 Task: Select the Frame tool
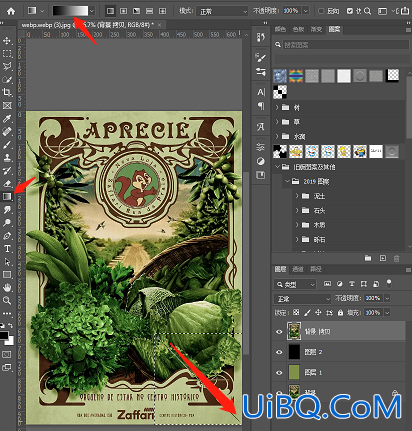tap(7, 106)
